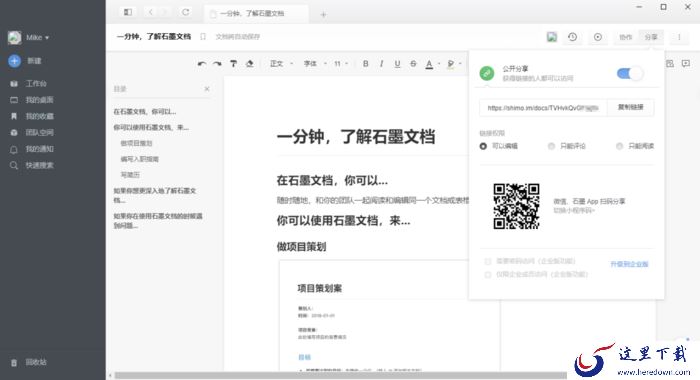Expand the font color dropdown arrow

pos(439,64)
